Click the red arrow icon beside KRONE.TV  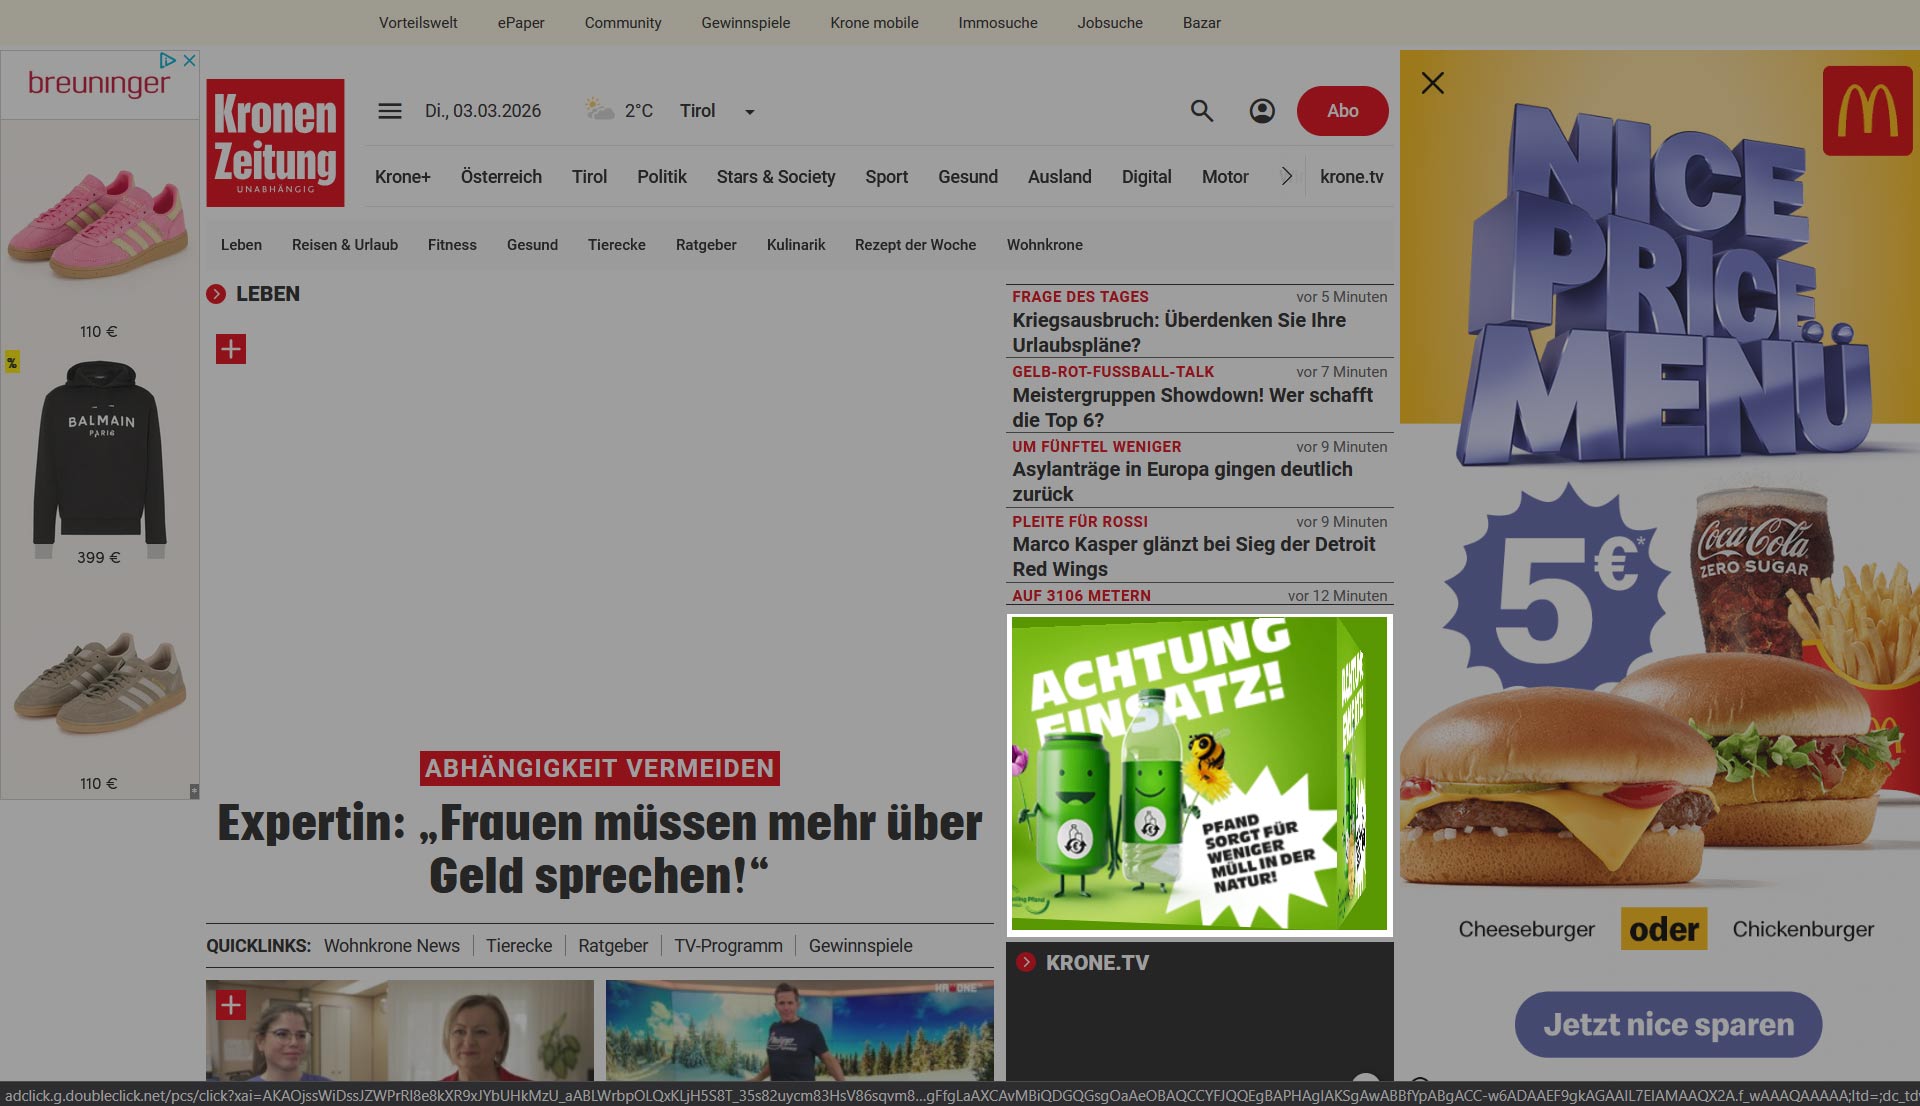click(x=1025, y=962)
